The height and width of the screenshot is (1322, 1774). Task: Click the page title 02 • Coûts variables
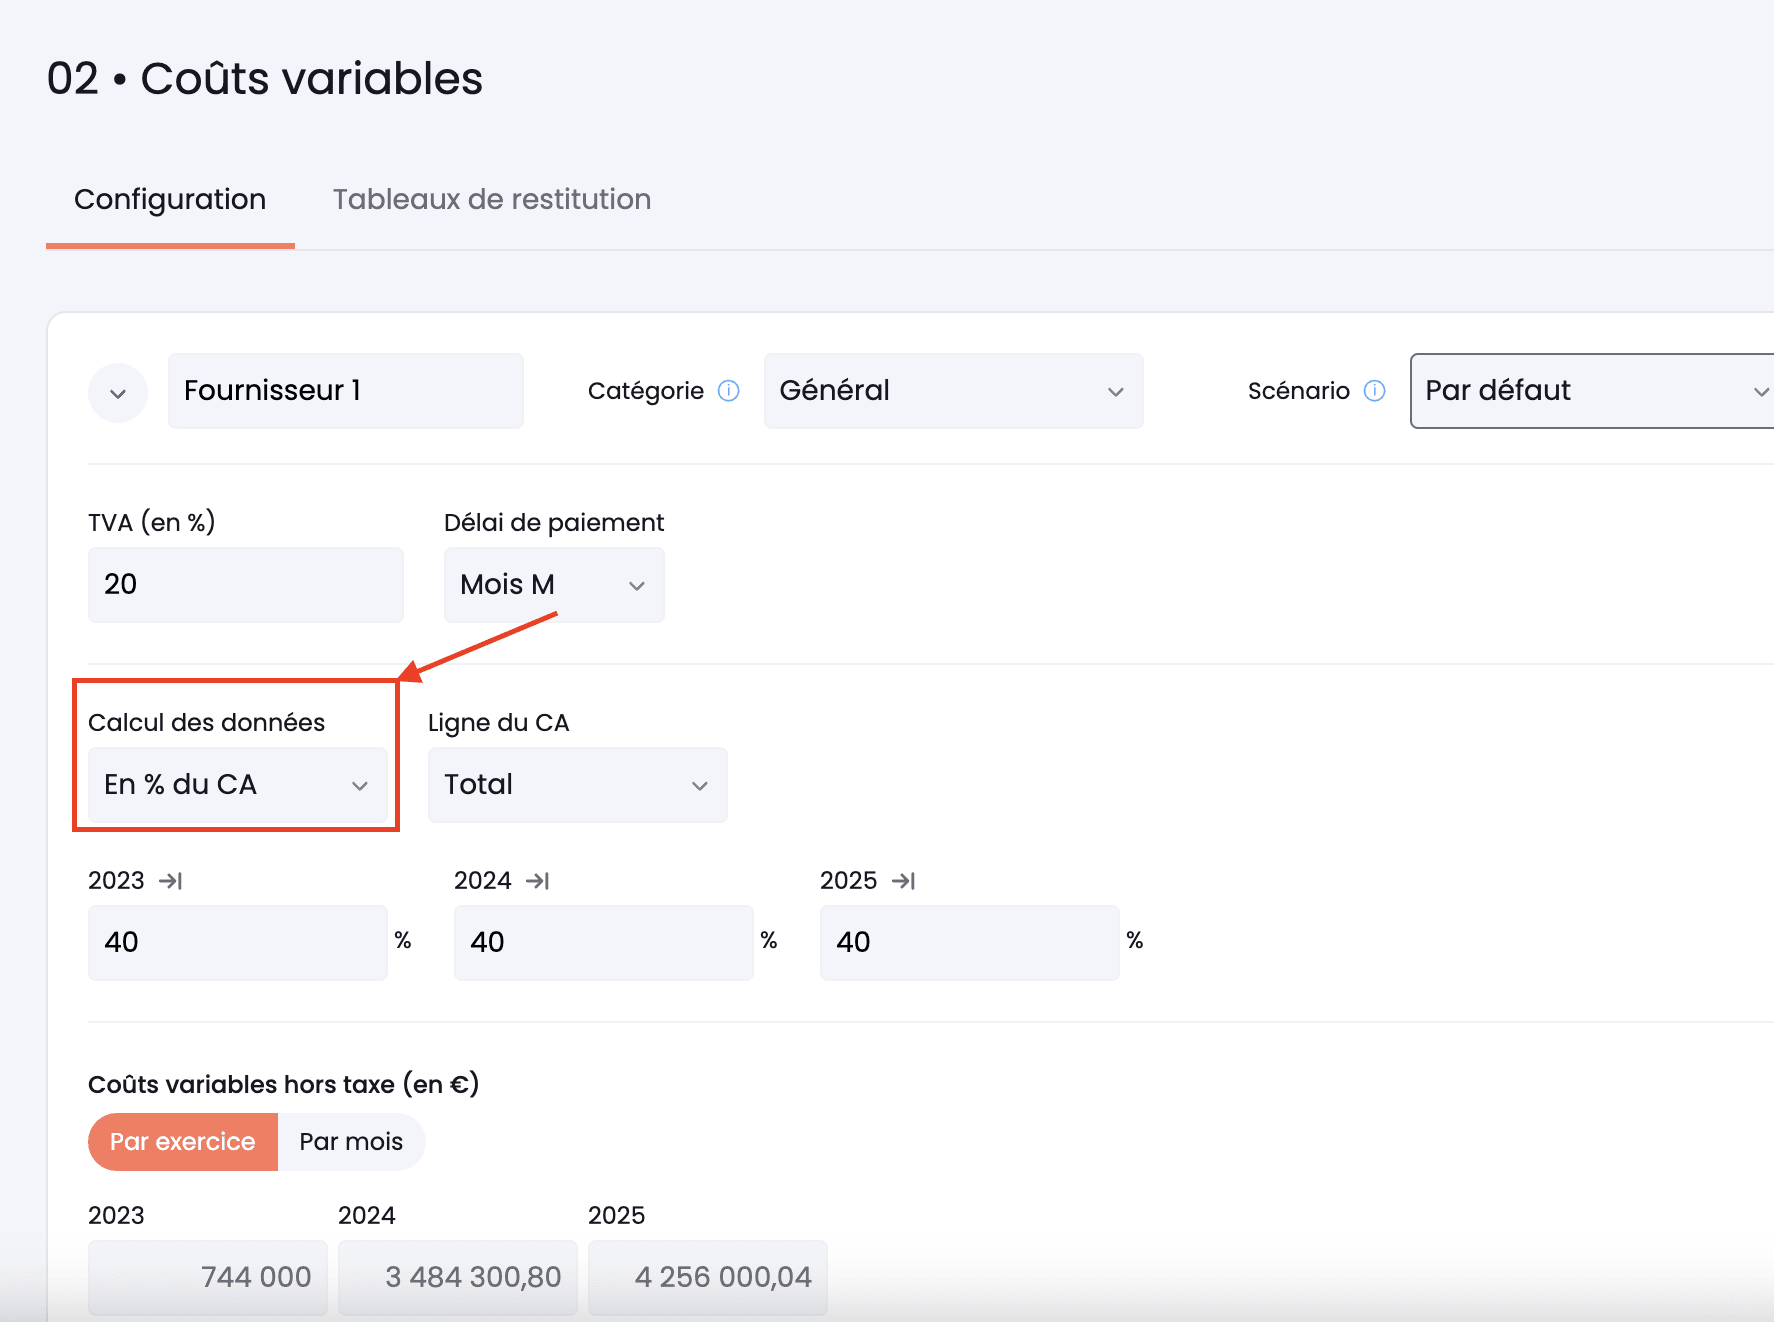click(x=265, y=79)
